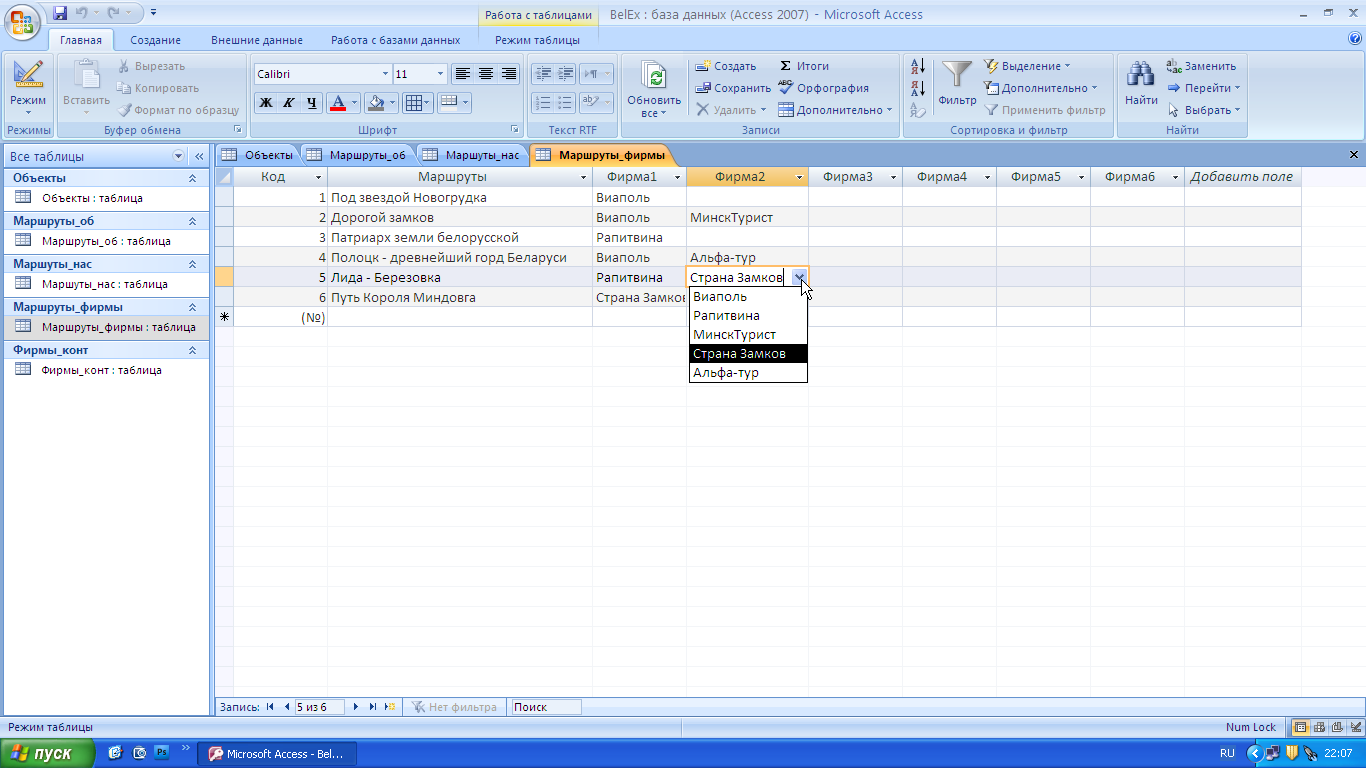Align text center
The image size is (1366, 768).
pos(486,74)
